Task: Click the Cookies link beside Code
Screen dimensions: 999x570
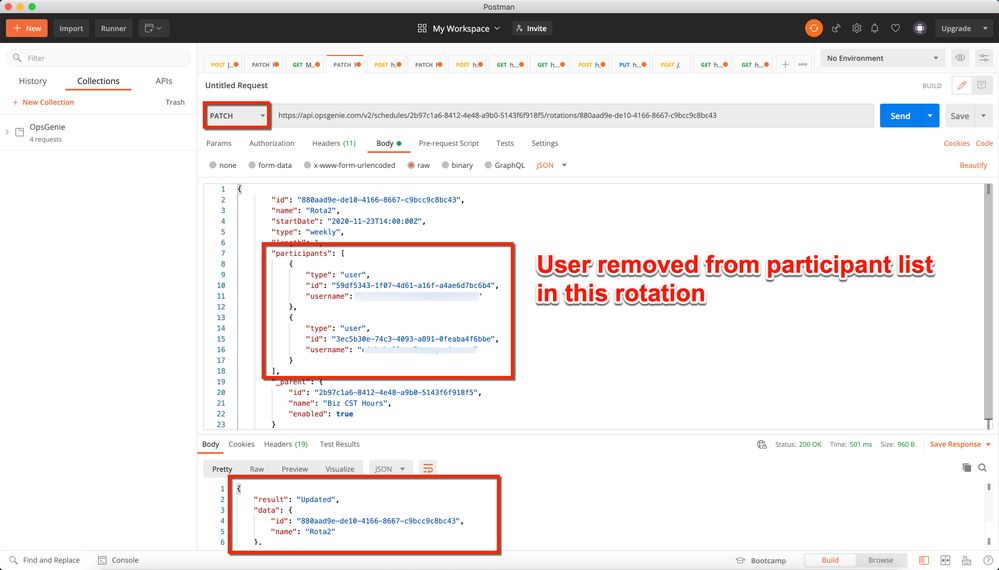Action: 956,143
